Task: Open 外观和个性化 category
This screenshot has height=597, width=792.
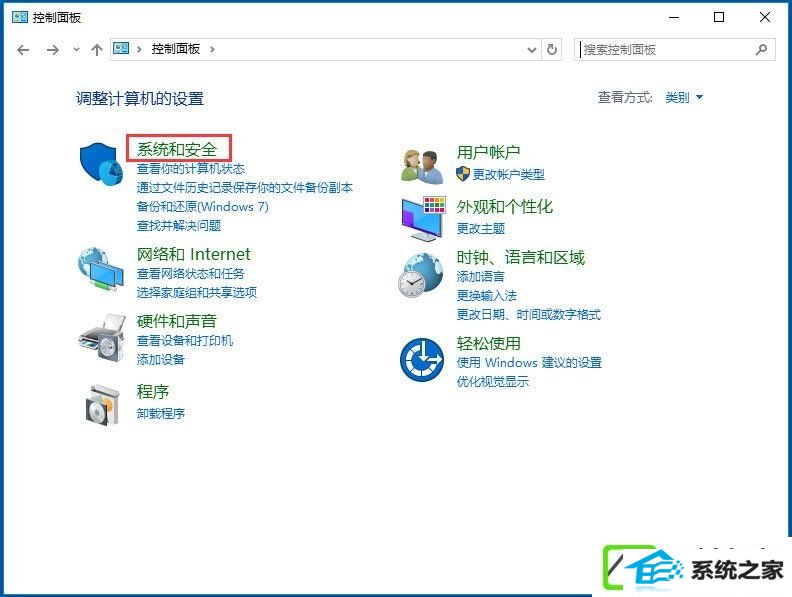Action: coord(505,207)
